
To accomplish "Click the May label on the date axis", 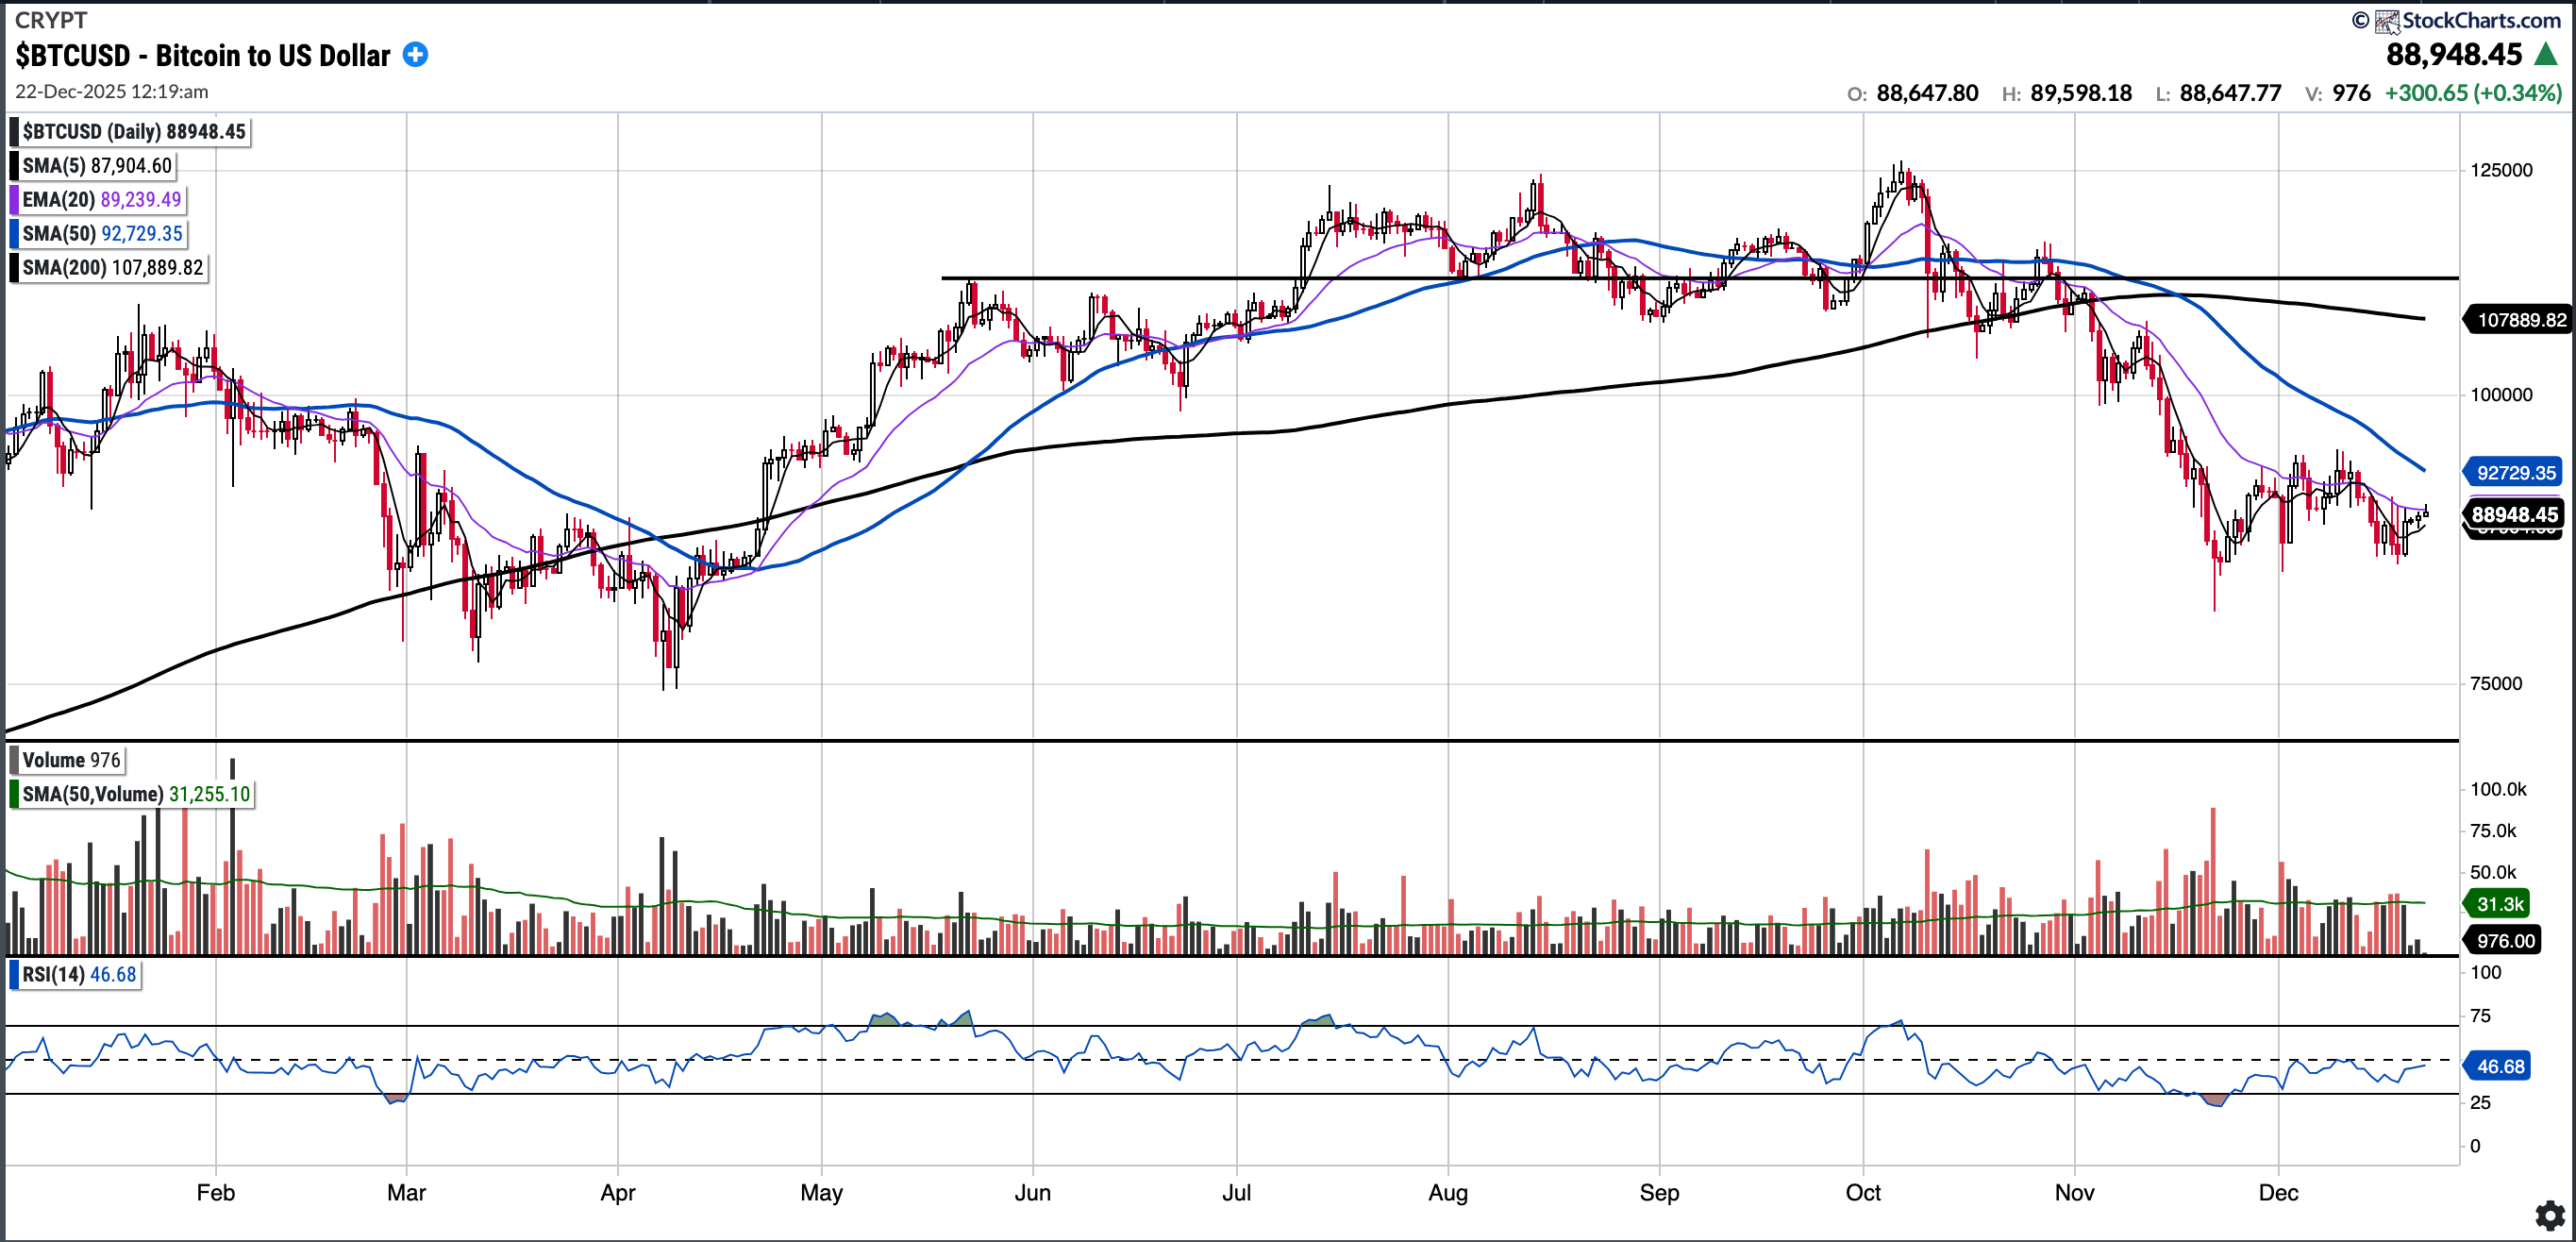I will 821,1192.
